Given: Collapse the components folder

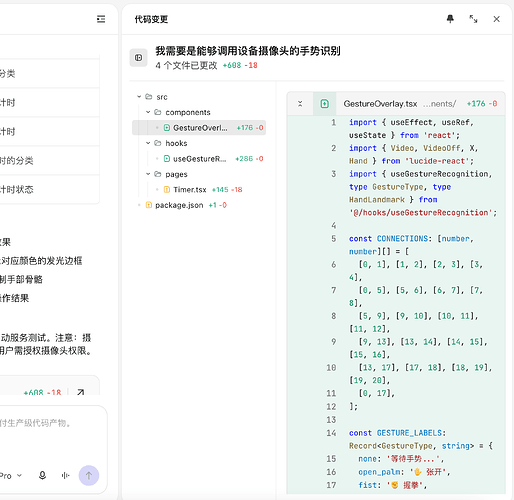Looking at the screenshot, I should [148, 112].
